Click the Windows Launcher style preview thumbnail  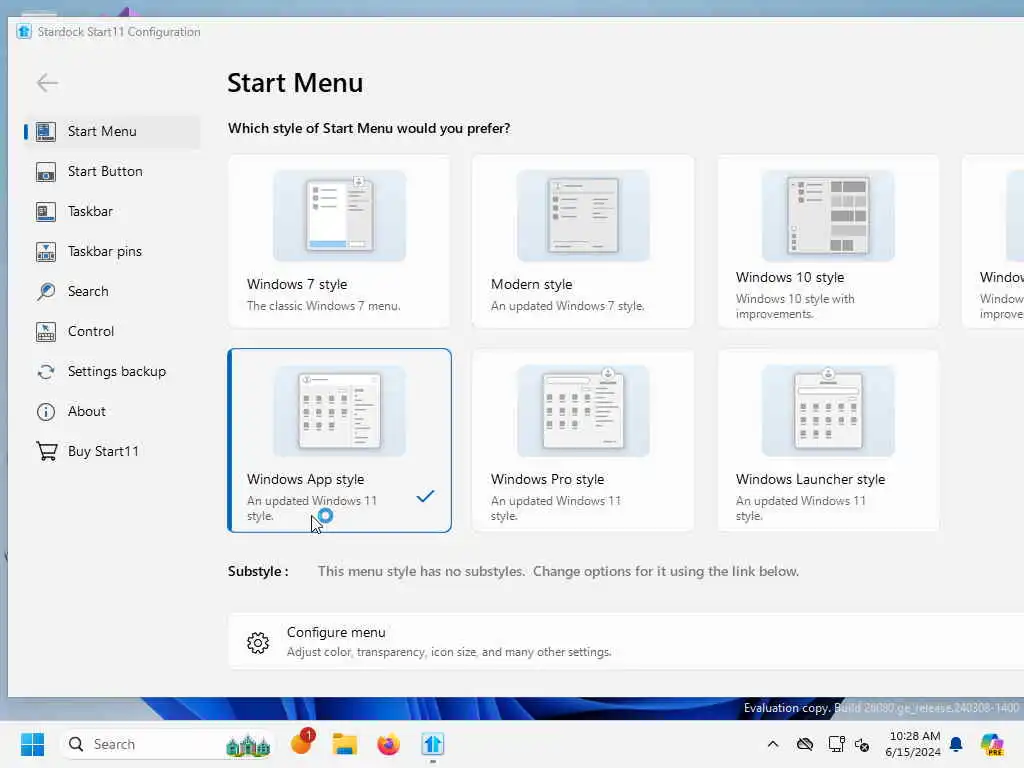[x=828, y=411]
